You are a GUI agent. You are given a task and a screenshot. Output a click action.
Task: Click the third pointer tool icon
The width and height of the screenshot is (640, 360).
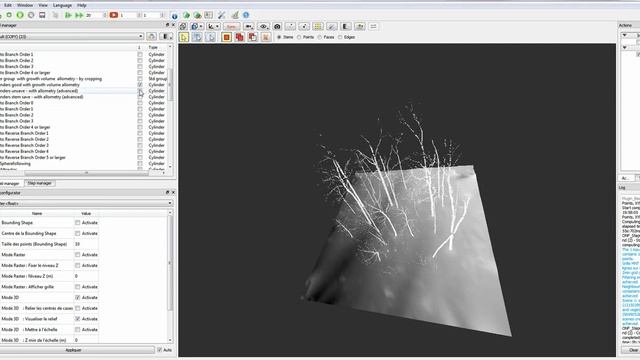tap(210, 37)
